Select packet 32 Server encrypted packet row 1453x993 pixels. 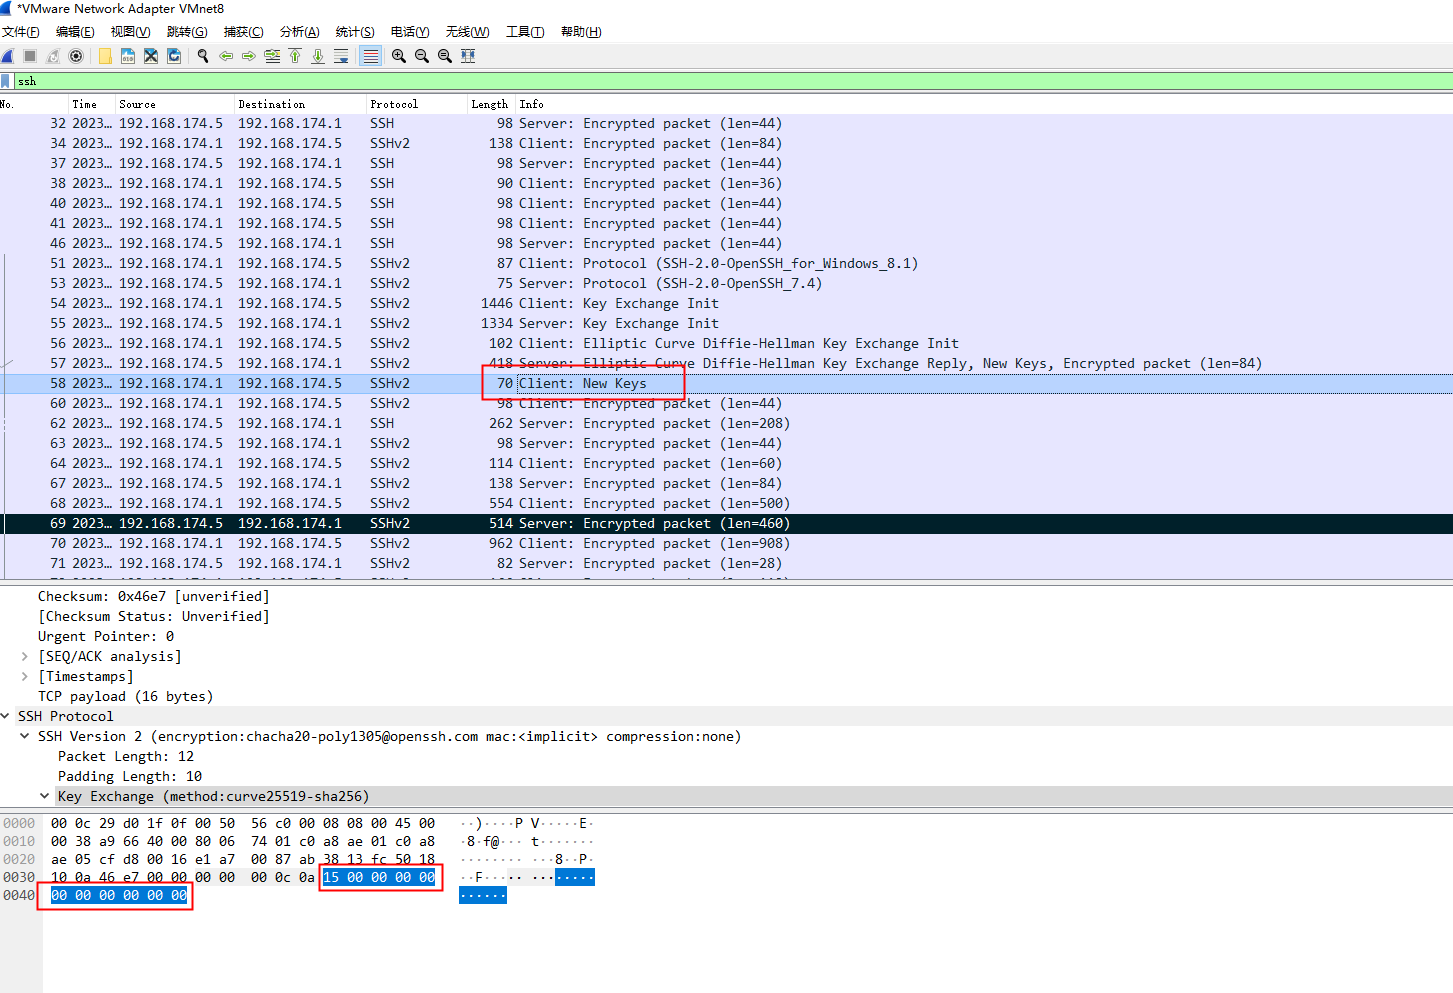click(x=726, y=124)
